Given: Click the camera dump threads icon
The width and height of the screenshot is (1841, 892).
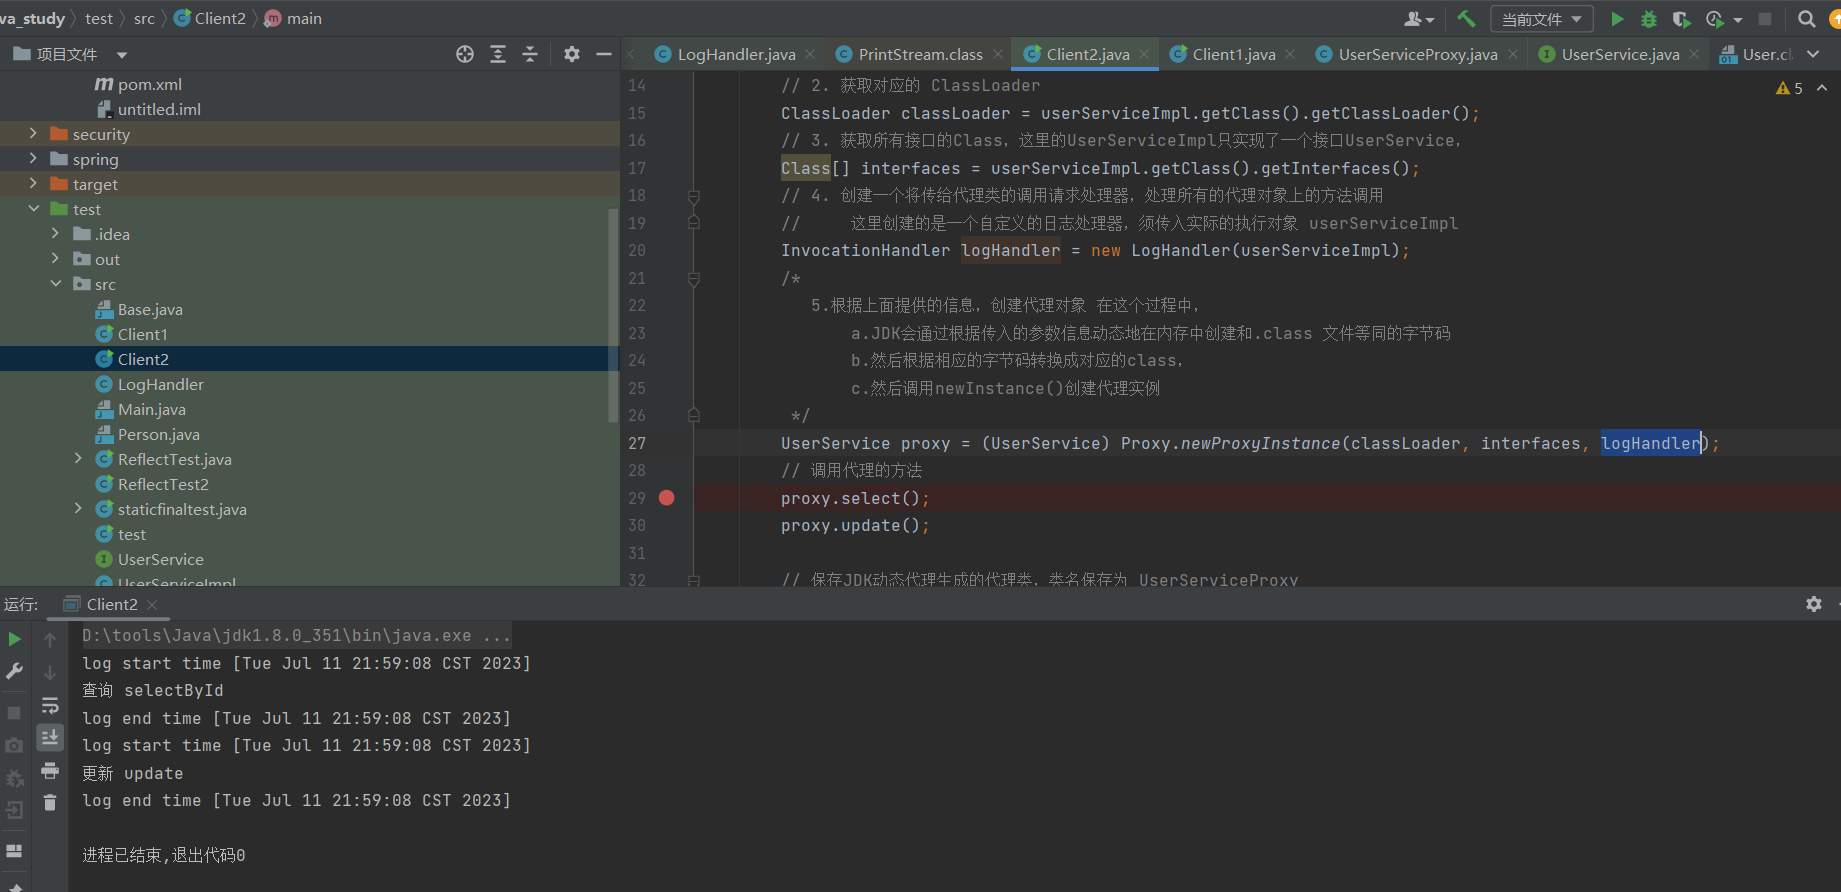Looking at the screenshot, I should [x=14, y=745].
